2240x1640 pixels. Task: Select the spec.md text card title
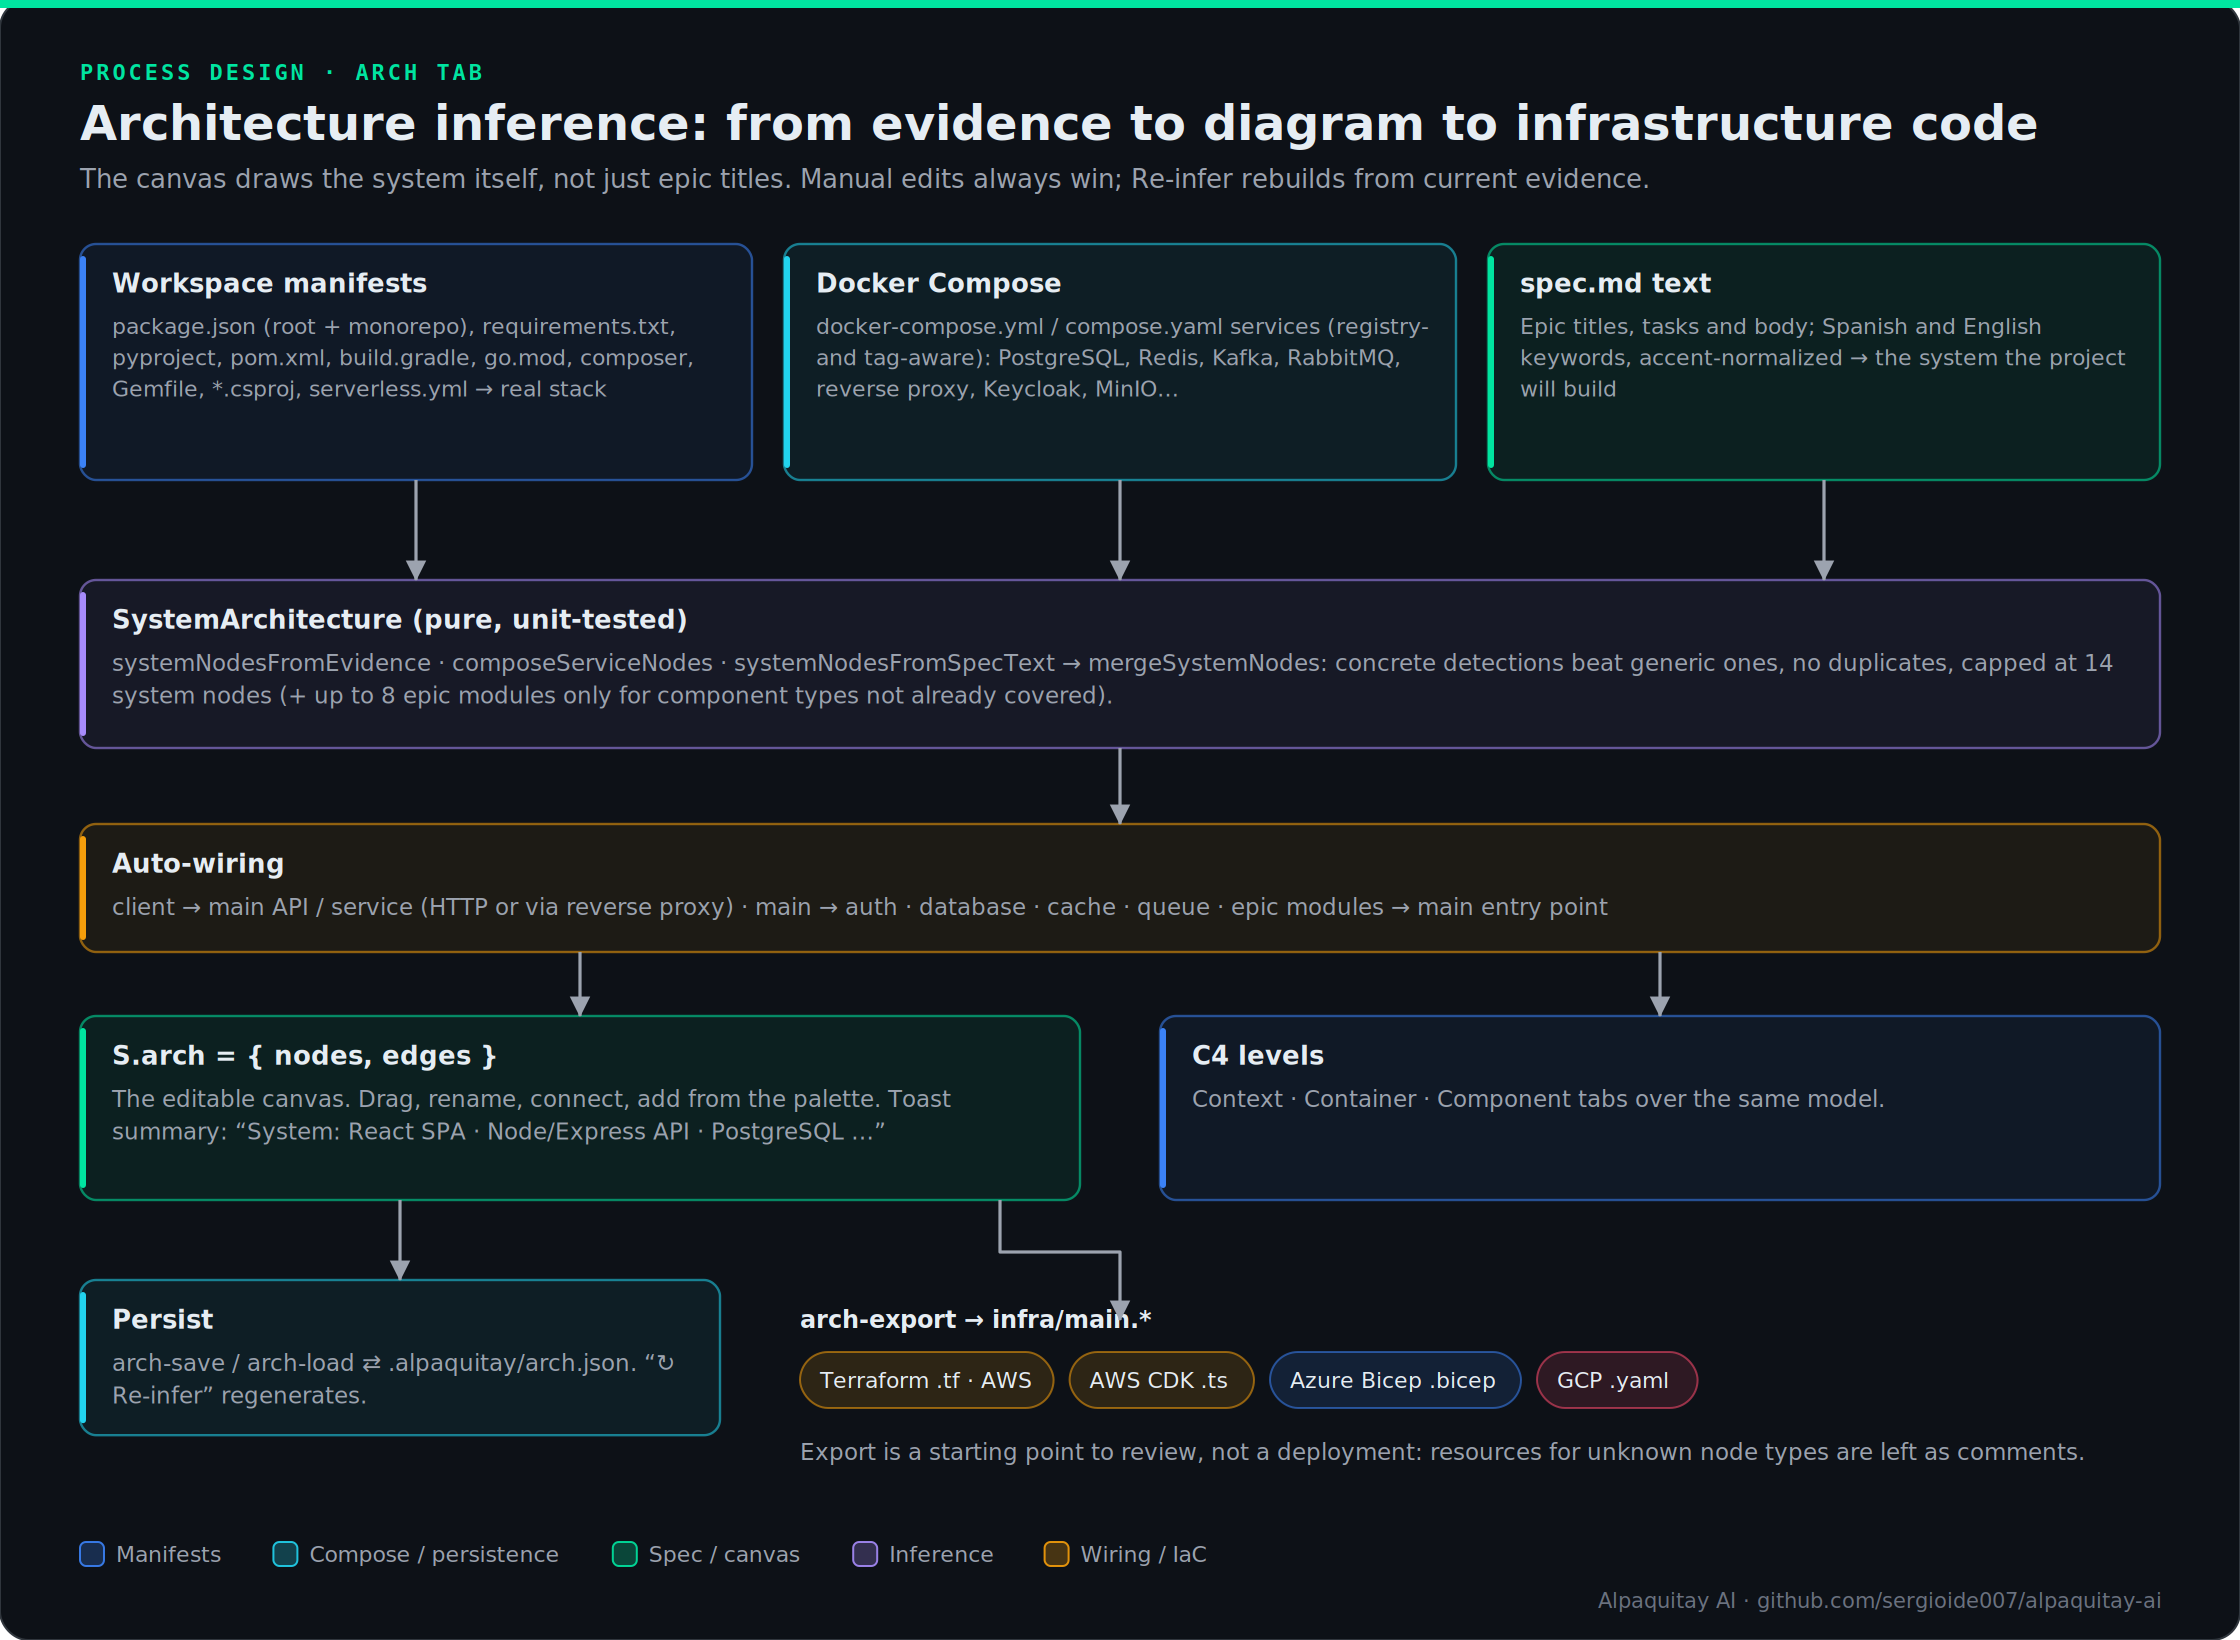[x=1615, y=283]
